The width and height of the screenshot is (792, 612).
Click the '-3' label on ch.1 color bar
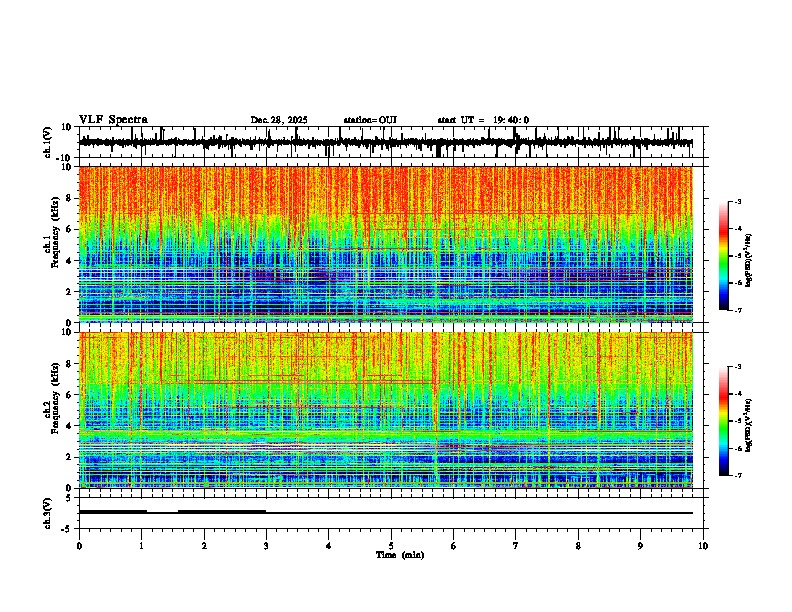coord(738,201)
